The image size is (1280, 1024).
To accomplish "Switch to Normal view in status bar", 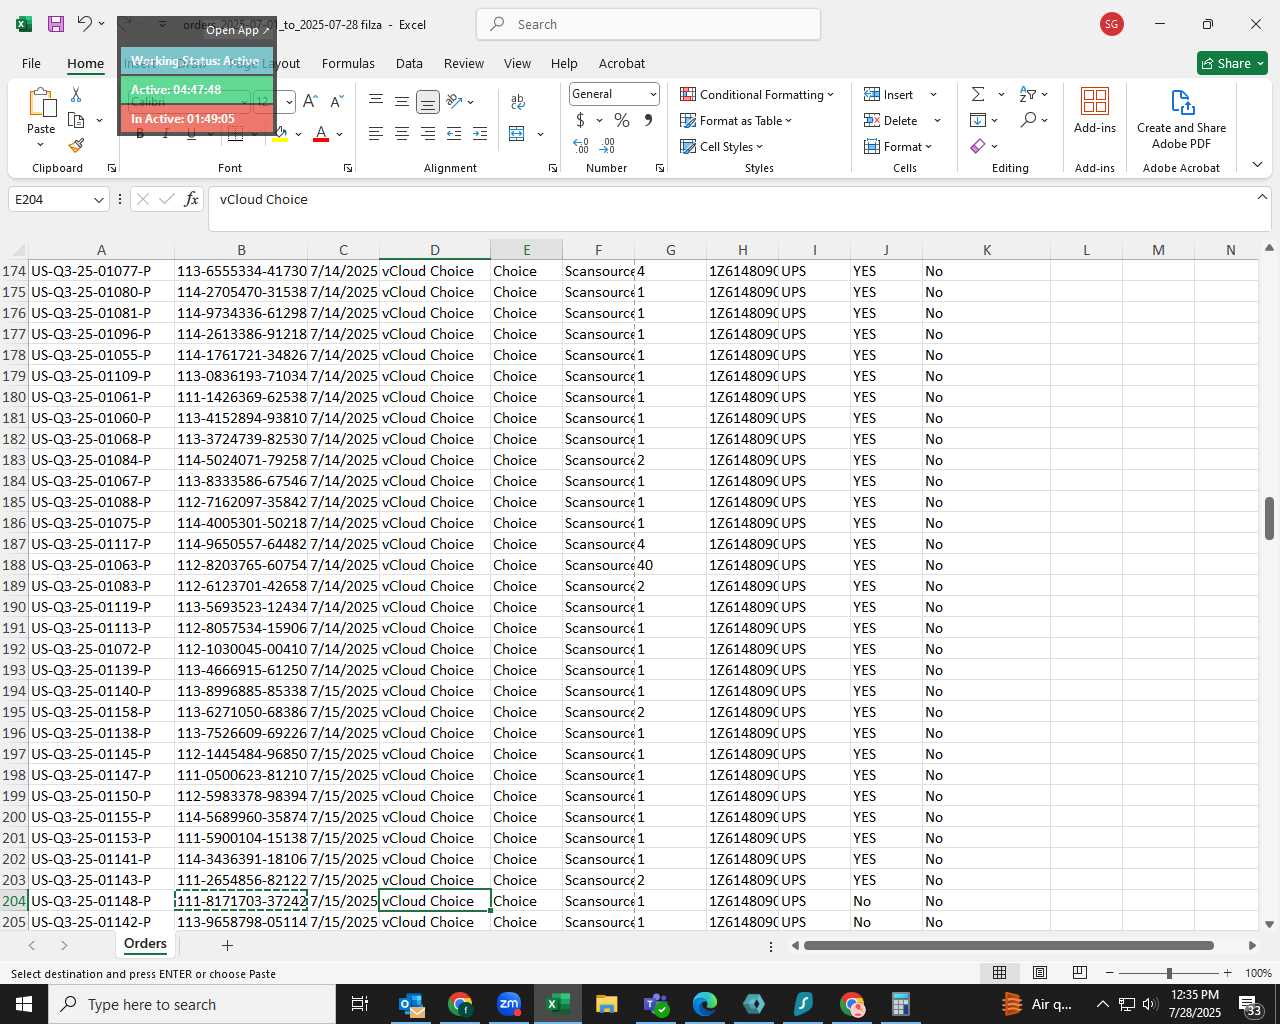I will click(x=999, y=973).
